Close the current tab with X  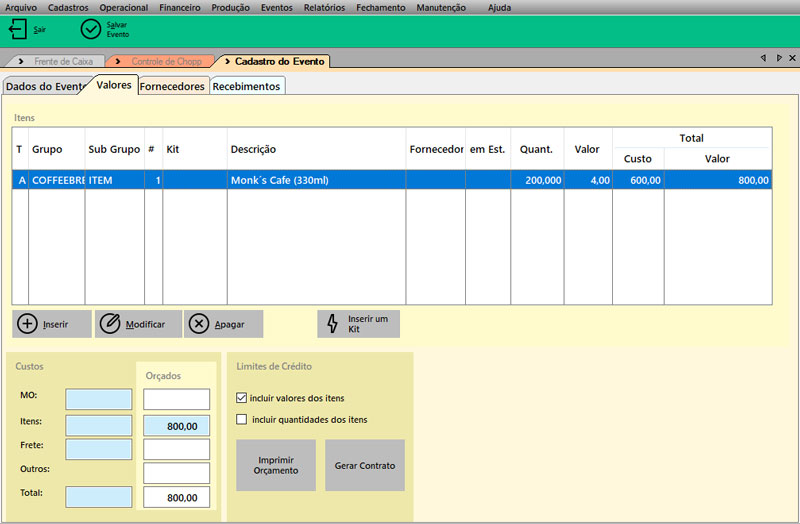click(792, 58)
